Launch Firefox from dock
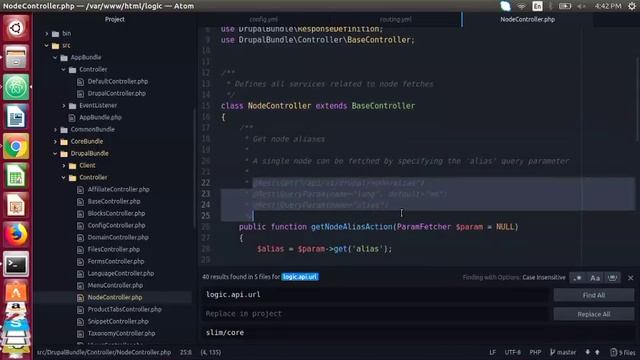The width and height of the screenshot is (640, 360). 16,234
